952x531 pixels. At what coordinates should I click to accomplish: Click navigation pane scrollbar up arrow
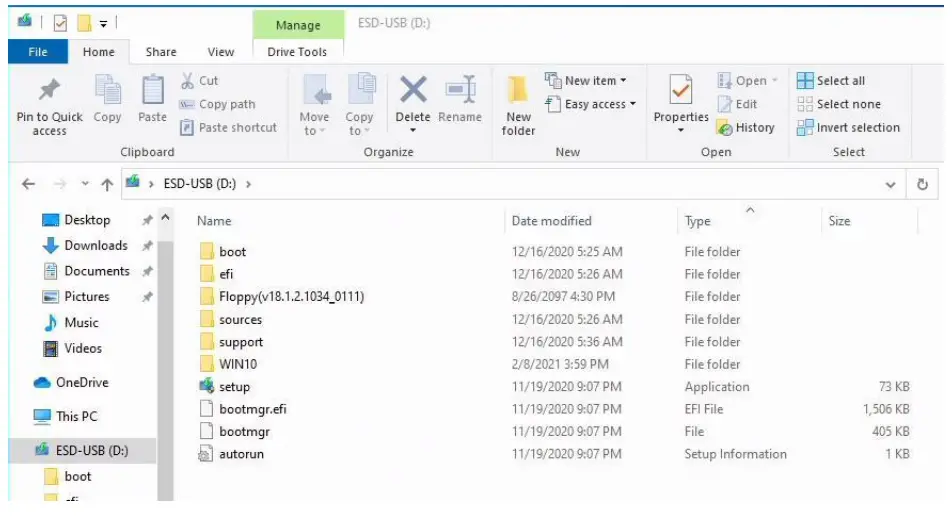pyautogui.click(x=165, y=217)
